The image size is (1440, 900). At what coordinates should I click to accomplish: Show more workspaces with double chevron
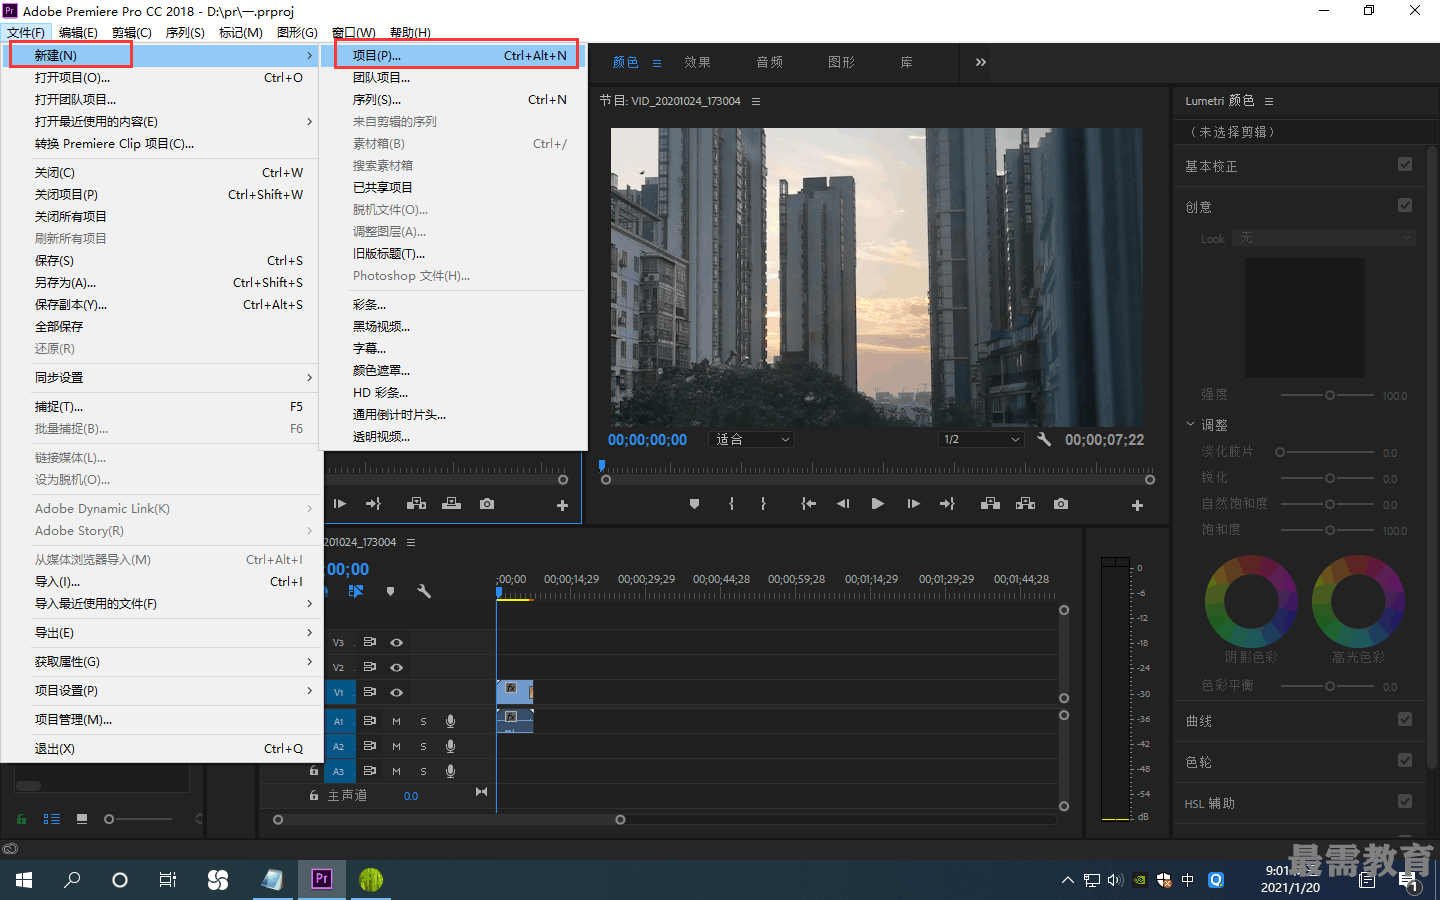pos(981,62)
